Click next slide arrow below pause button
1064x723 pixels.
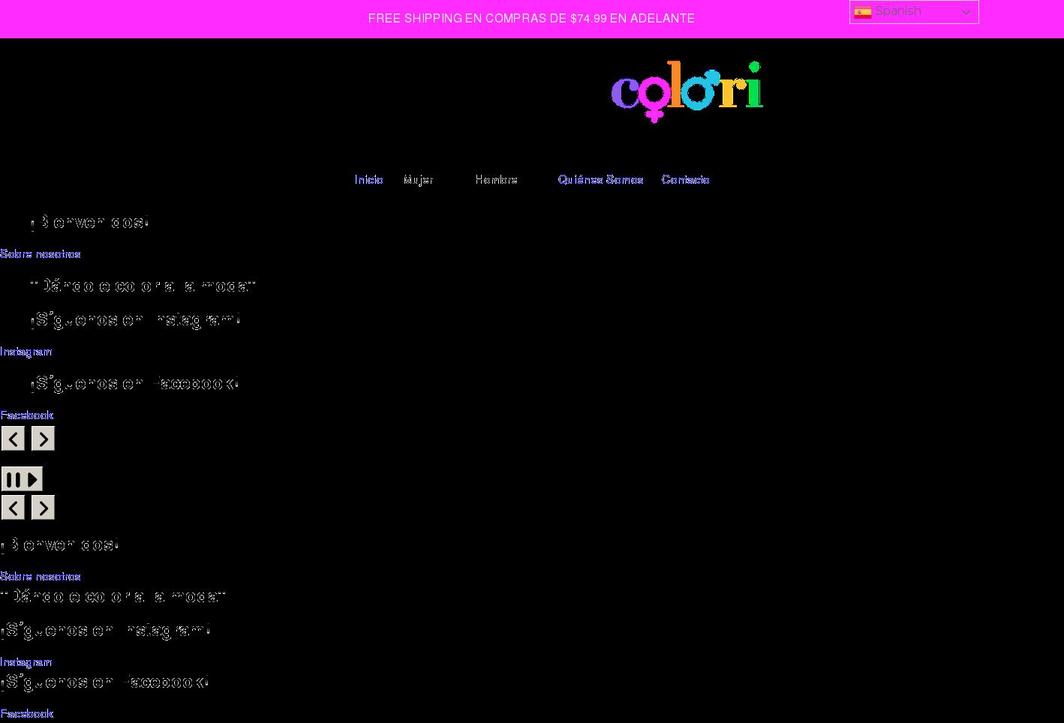43,507
